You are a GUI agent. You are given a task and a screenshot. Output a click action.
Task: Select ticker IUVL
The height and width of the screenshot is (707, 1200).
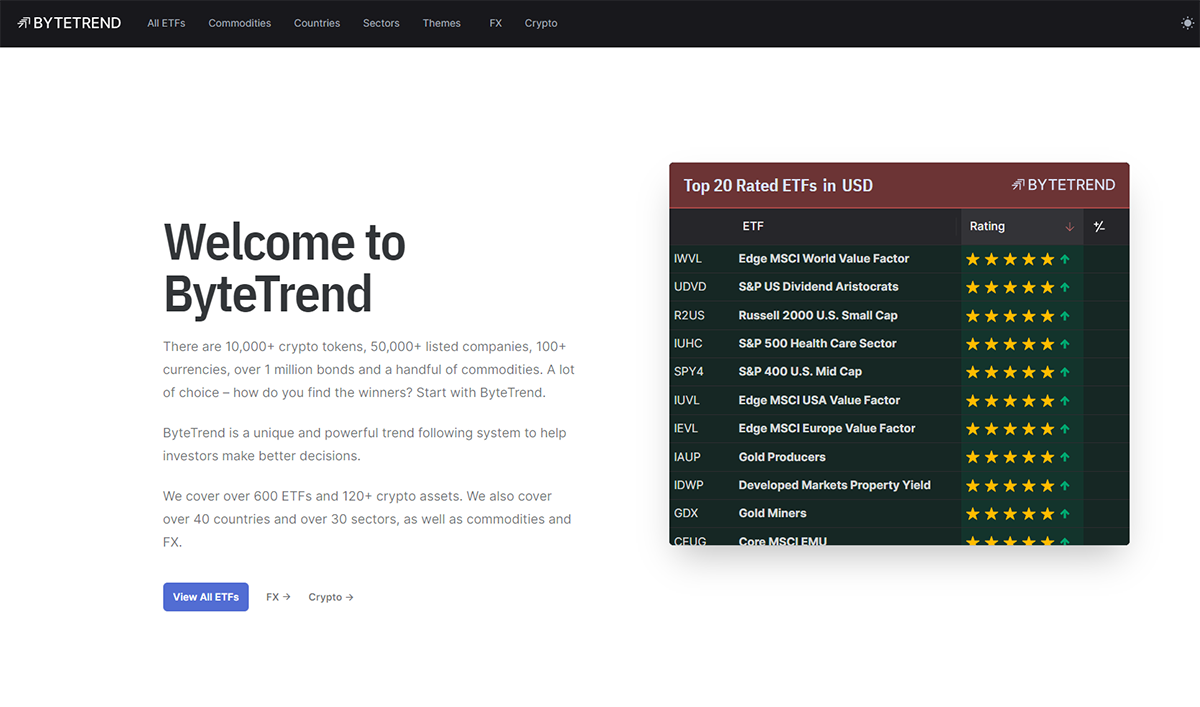(688, 400)
